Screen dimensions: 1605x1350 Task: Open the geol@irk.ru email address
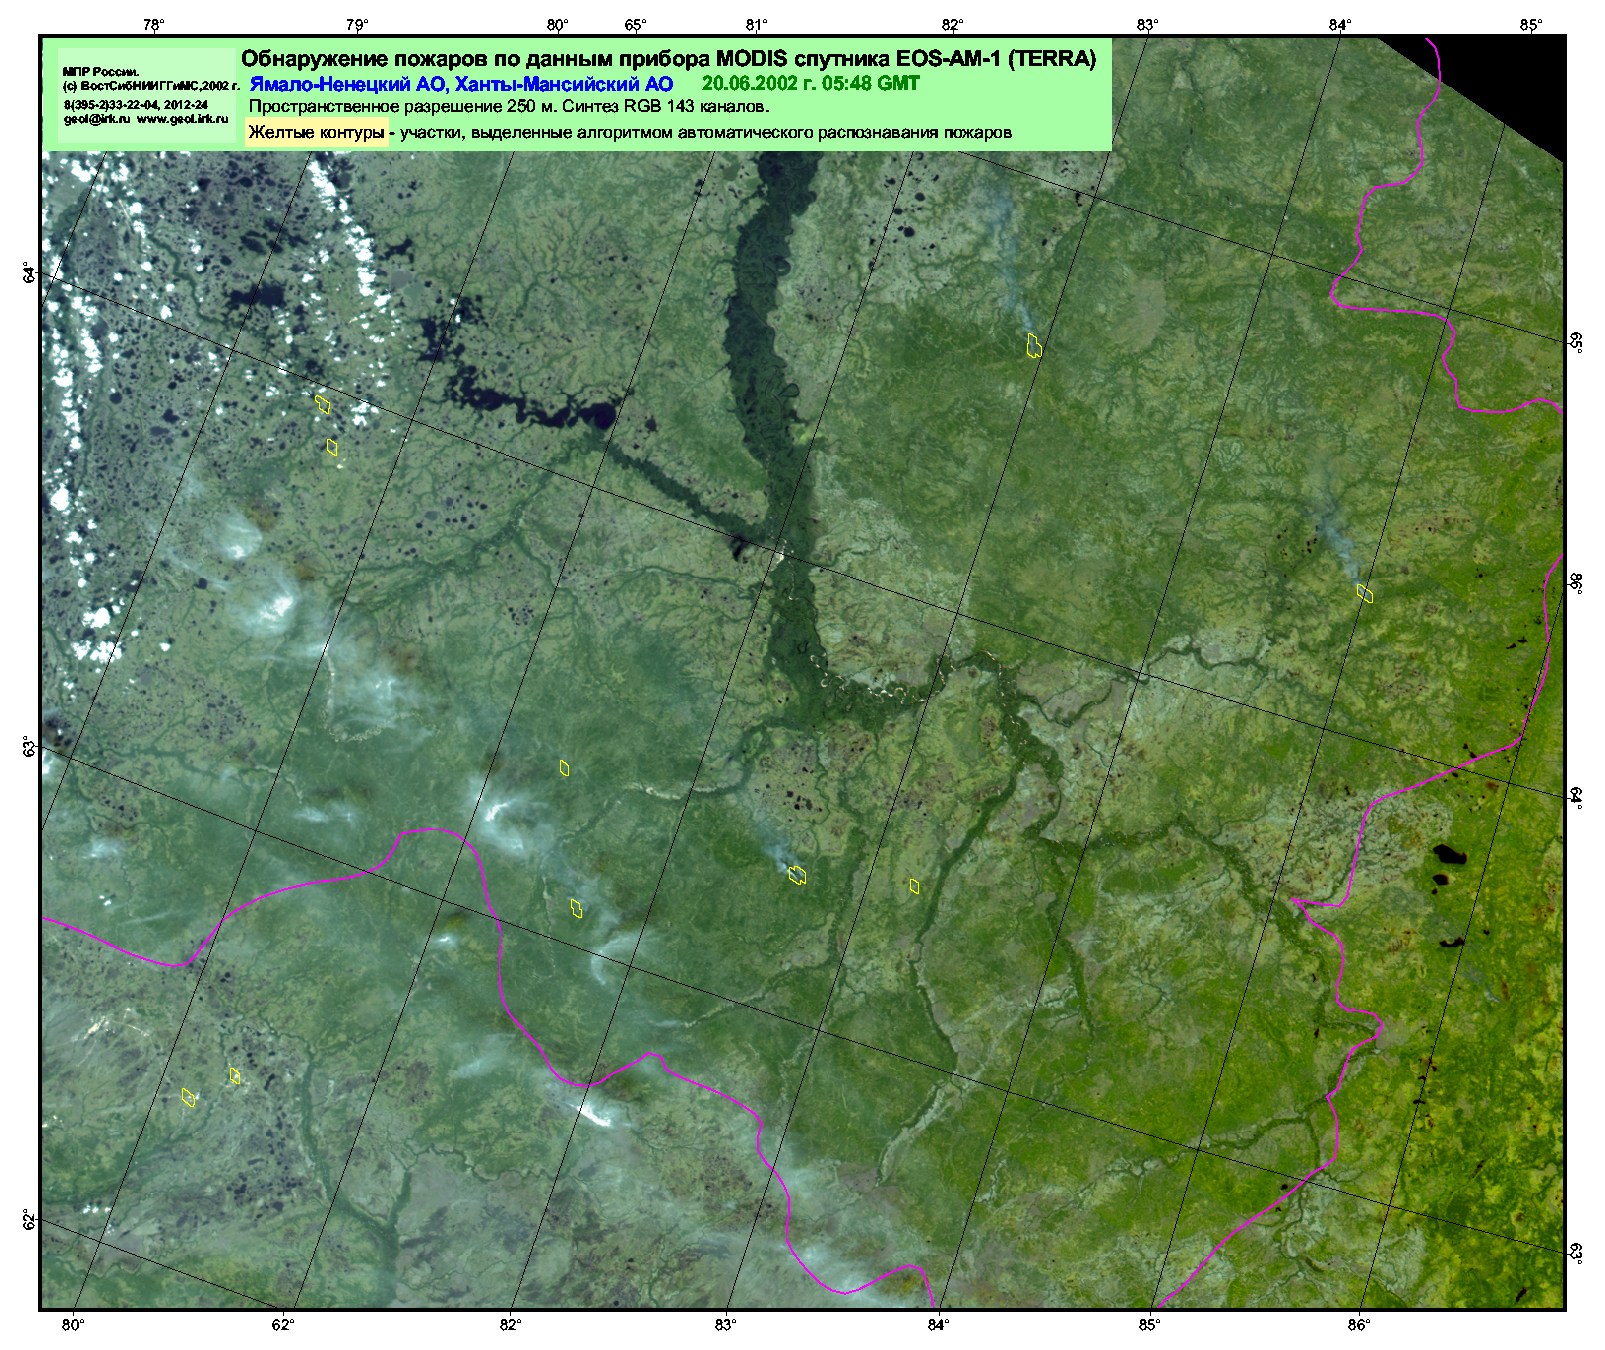tap(97, 118)
